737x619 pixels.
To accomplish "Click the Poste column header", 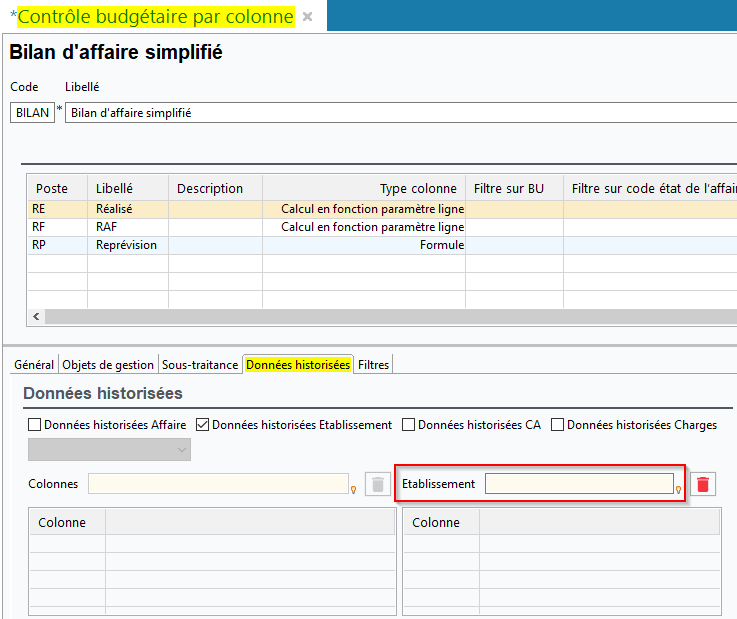I will pos(58,188).
